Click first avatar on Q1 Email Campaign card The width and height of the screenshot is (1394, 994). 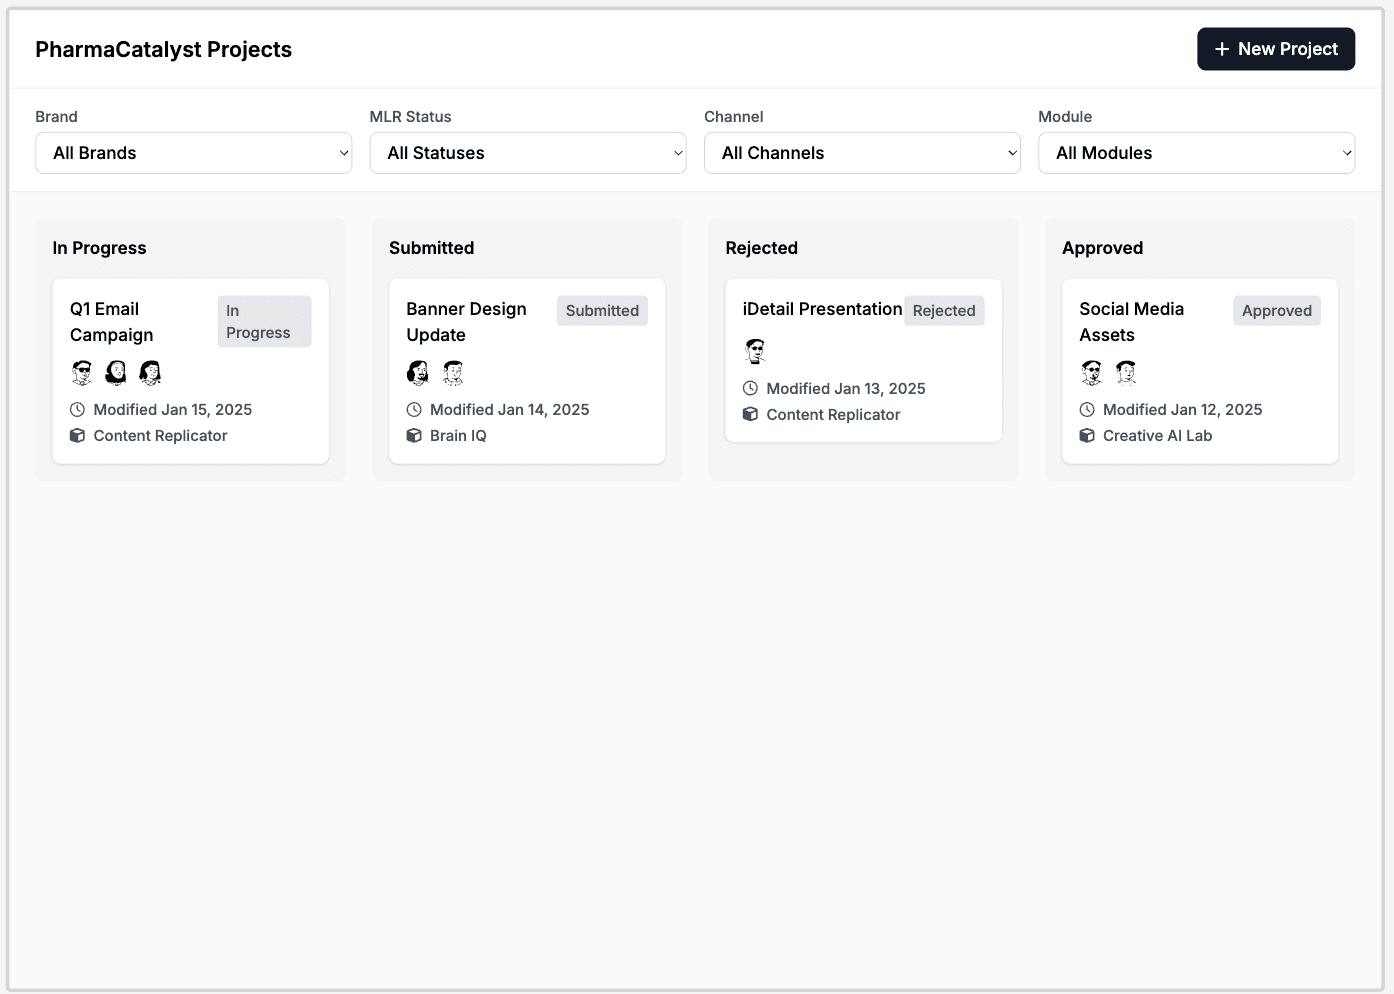tap(82, 373)
